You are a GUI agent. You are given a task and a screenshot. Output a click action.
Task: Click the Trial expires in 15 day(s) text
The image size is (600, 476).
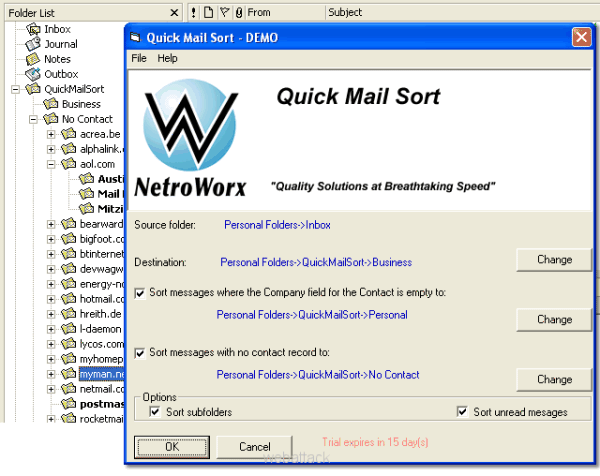(x=375, y=442)
